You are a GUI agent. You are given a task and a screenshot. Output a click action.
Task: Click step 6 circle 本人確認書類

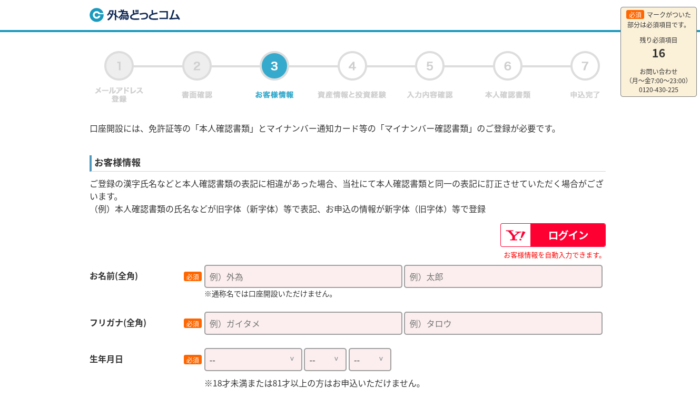click(507, 66)
